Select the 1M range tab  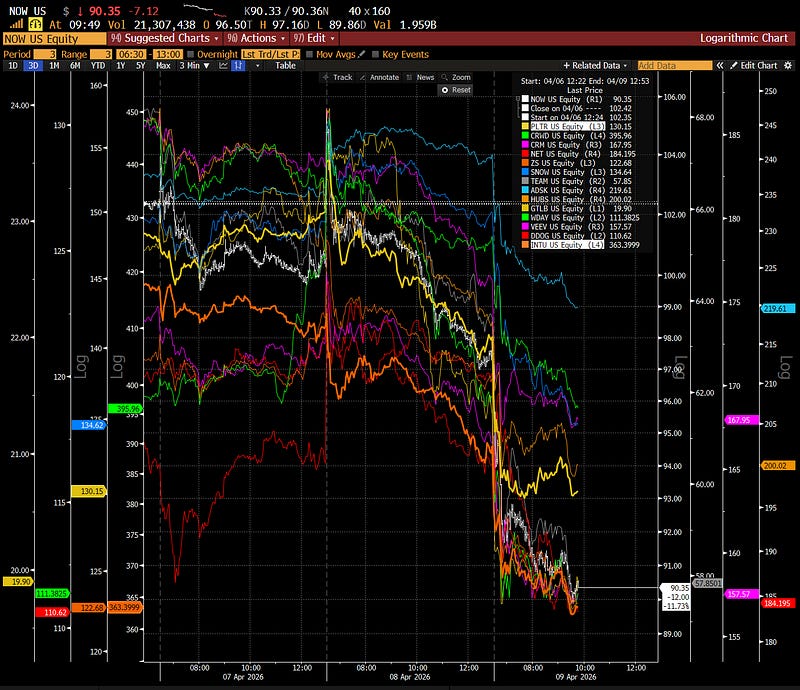[x=54, y=65]
